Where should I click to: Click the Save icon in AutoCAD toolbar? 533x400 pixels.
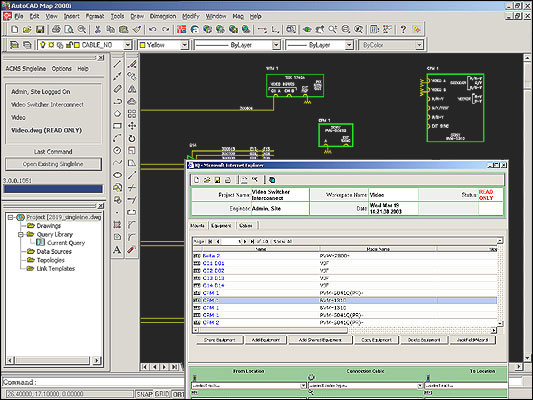tap(40, 30)
